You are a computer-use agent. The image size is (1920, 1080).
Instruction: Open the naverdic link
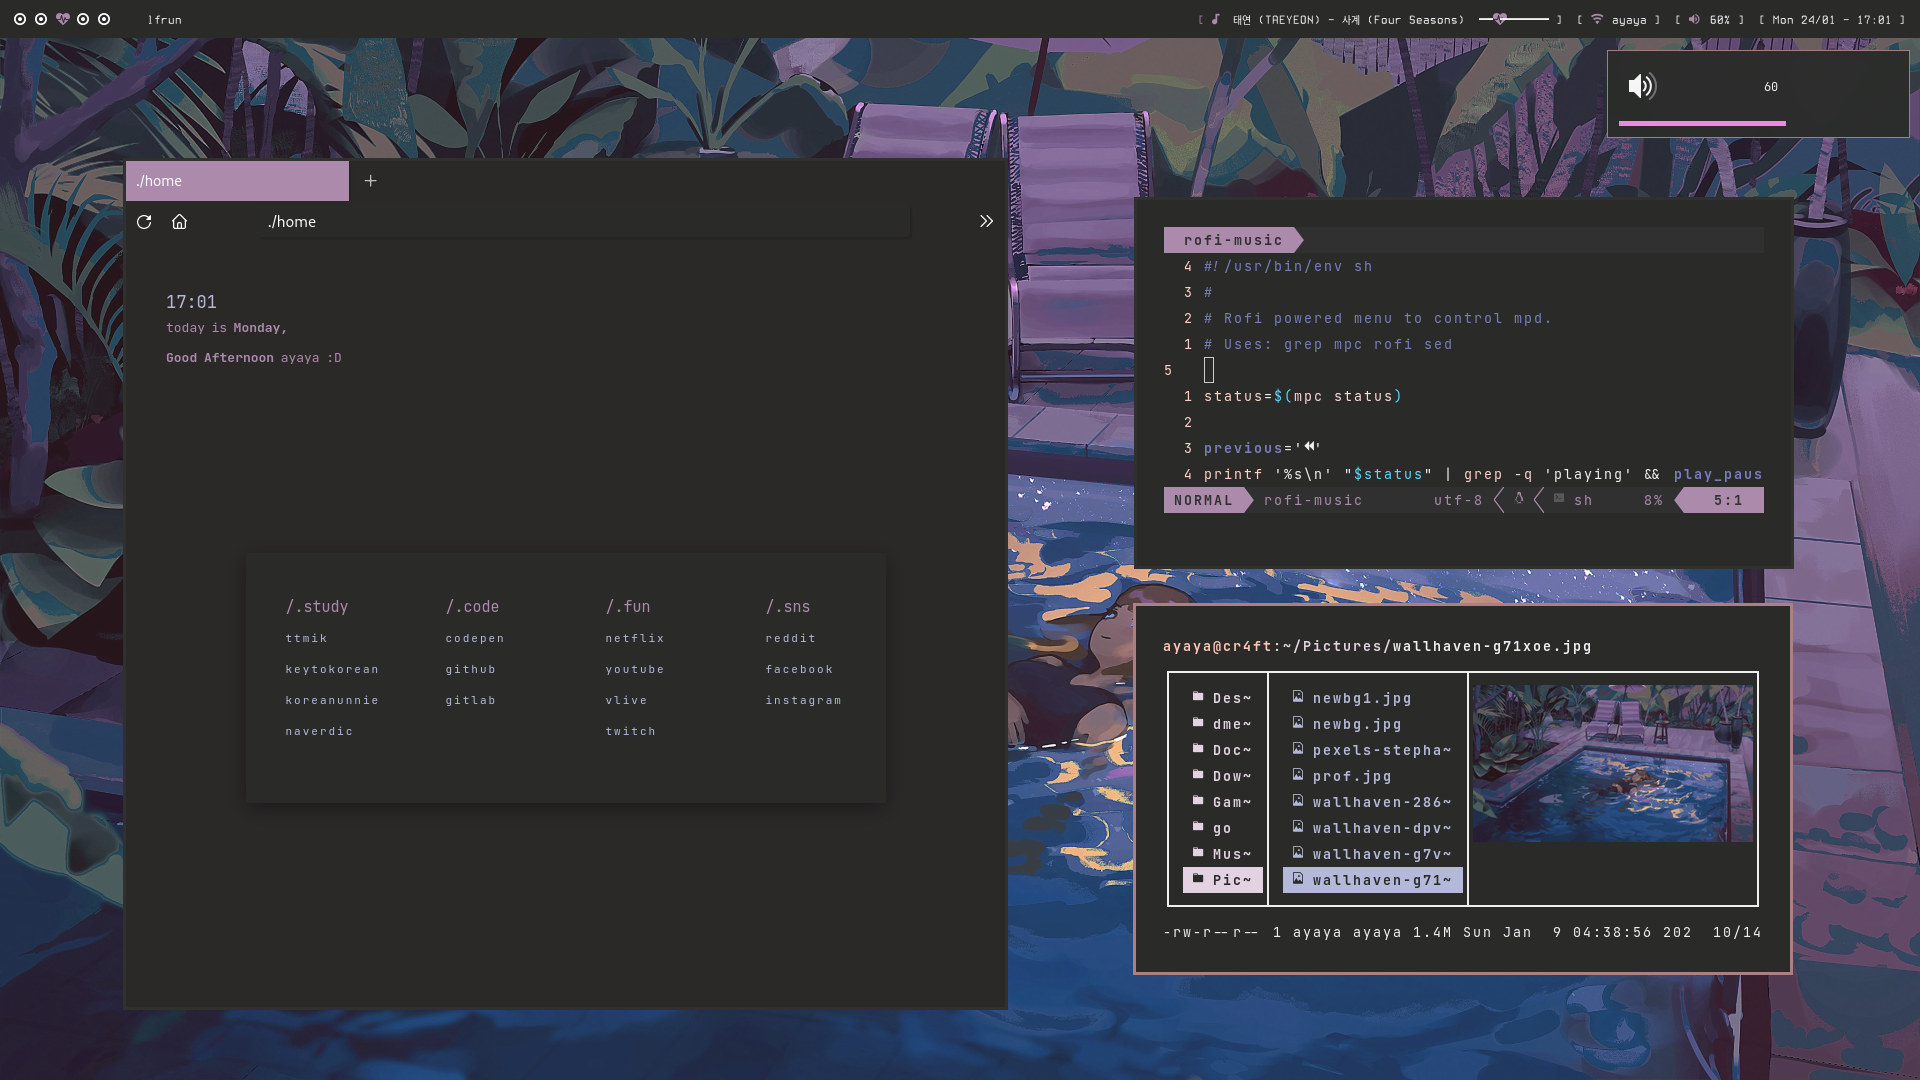pyautogui.click(x=319, y=731)
